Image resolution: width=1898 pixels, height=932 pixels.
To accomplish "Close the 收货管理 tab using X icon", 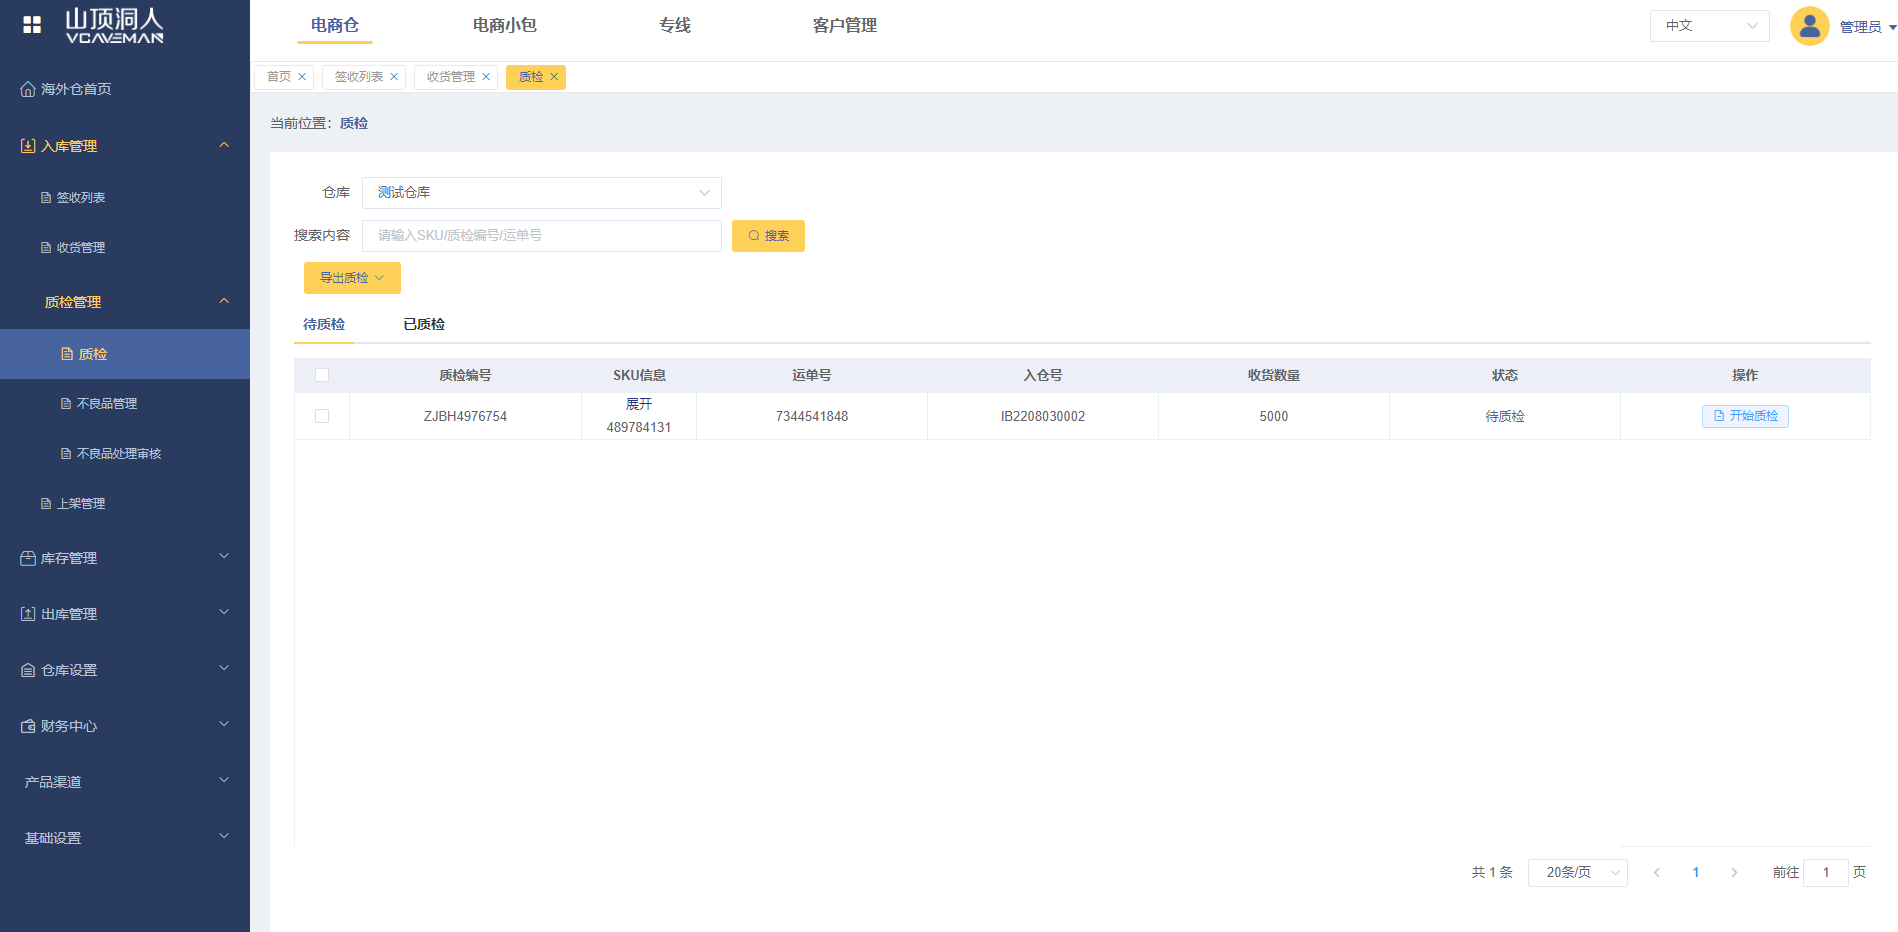I will [x=486, y=77].
